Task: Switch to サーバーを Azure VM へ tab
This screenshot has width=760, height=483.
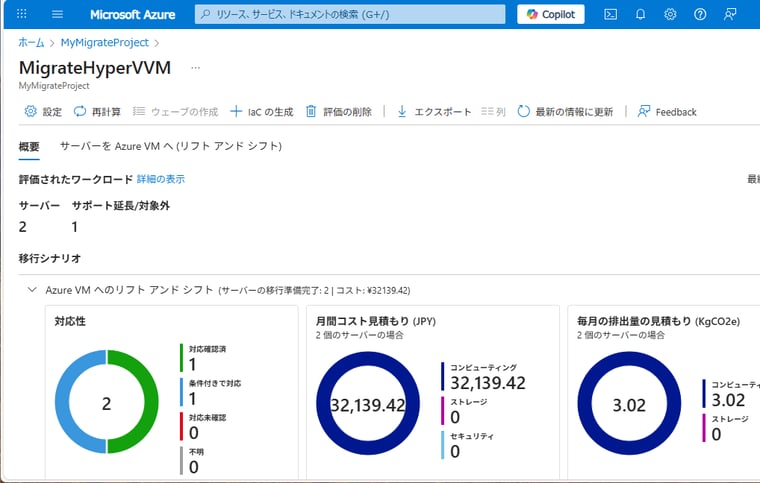Action: click(171, 146)
